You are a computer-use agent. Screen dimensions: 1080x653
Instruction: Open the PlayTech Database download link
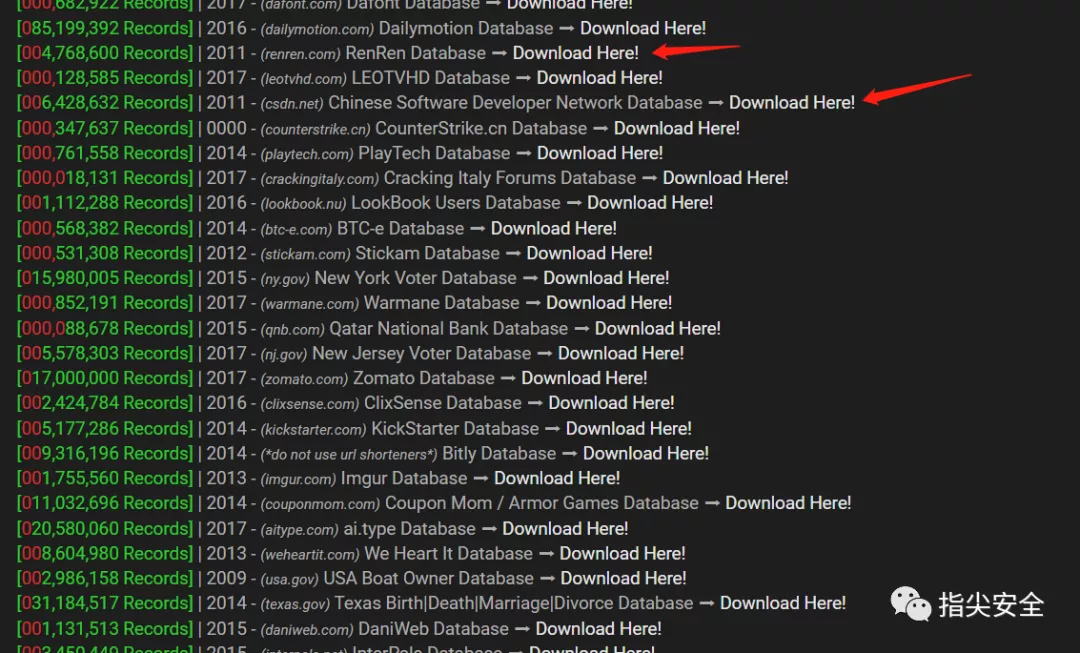click(600, 153)
